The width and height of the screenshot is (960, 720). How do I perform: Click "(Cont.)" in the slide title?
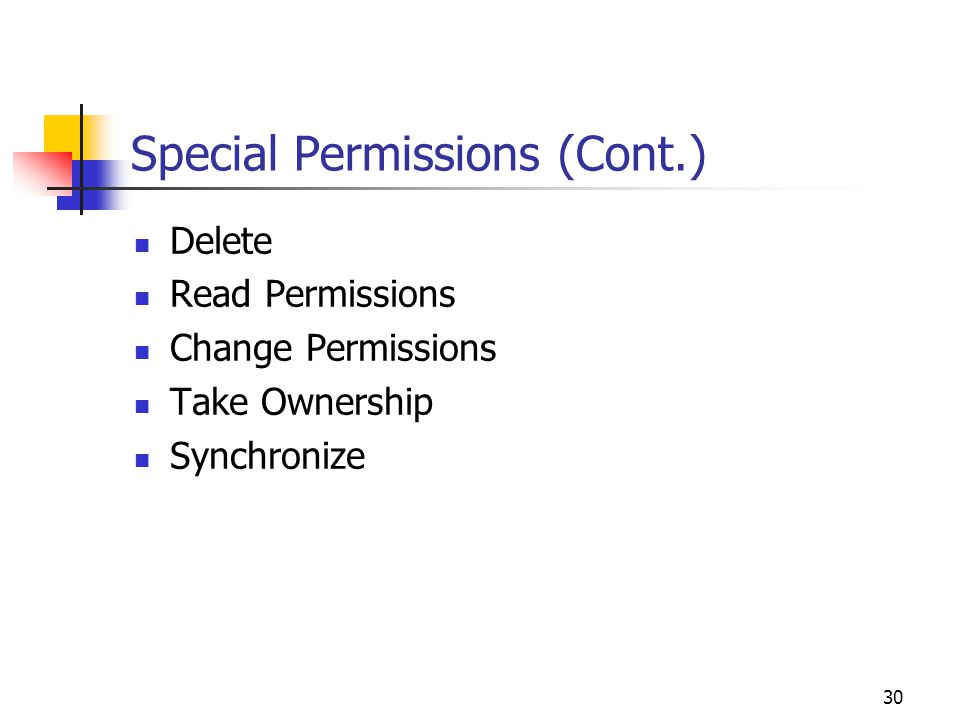(632, 156)
